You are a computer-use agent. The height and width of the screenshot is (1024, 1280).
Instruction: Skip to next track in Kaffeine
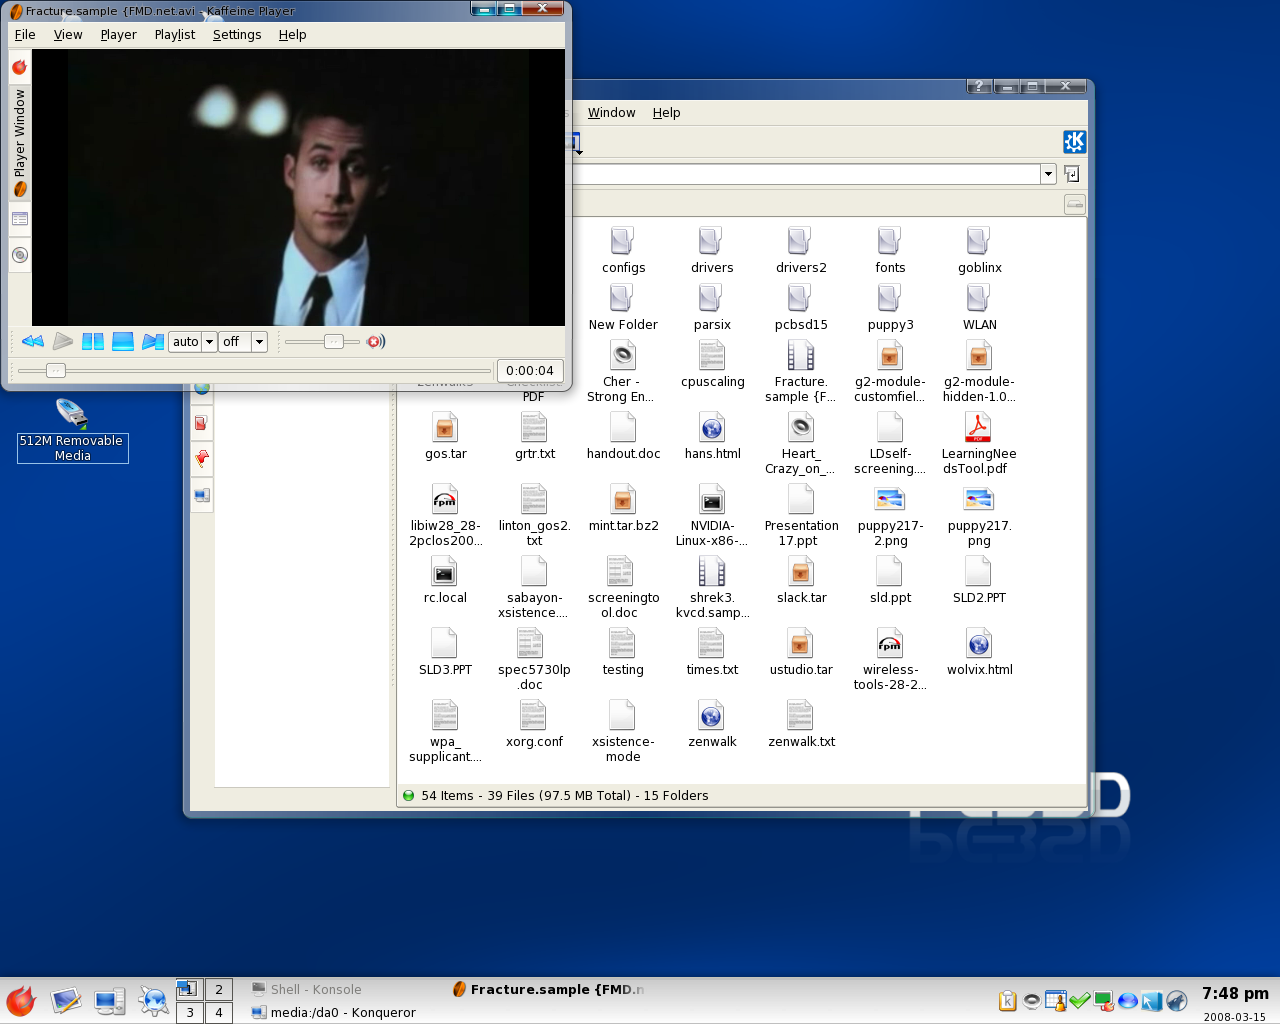point(153,341)
